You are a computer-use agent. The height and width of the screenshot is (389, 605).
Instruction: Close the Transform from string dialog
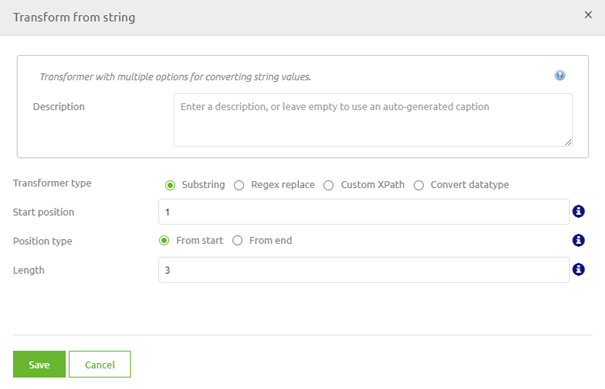pos(588,15)
